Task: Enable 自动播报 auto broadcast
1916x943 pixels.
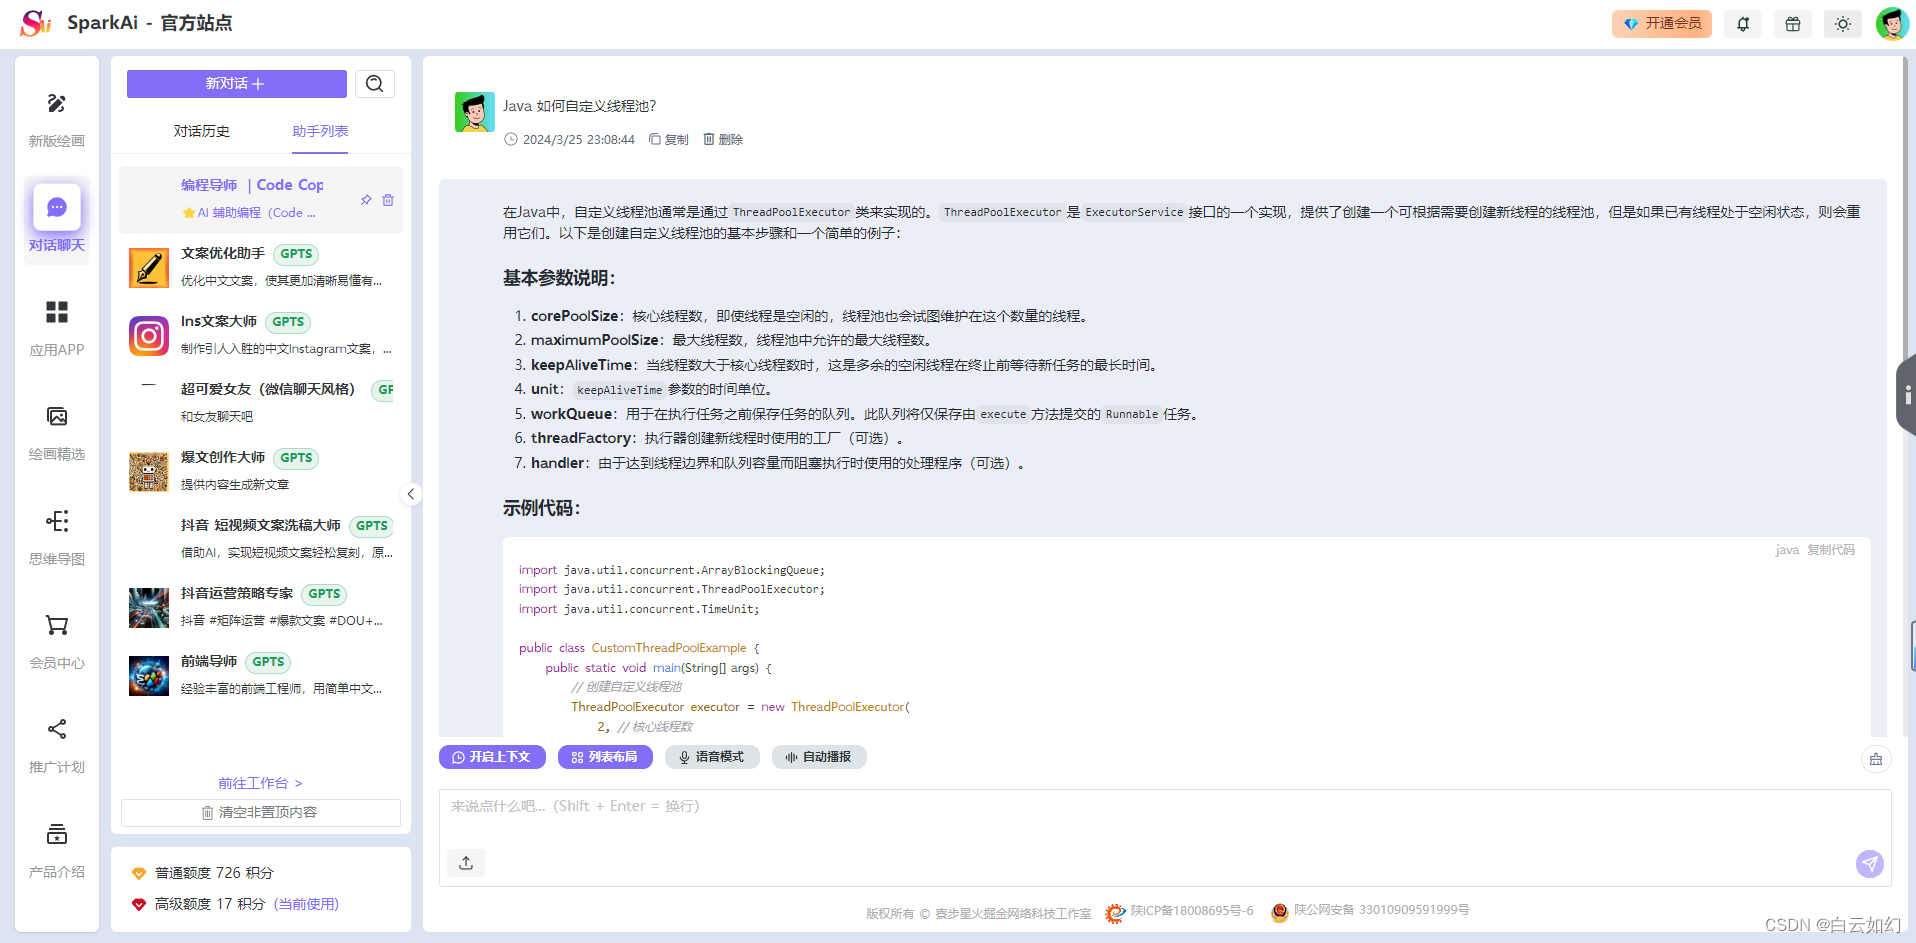Action: coord(818,757)
